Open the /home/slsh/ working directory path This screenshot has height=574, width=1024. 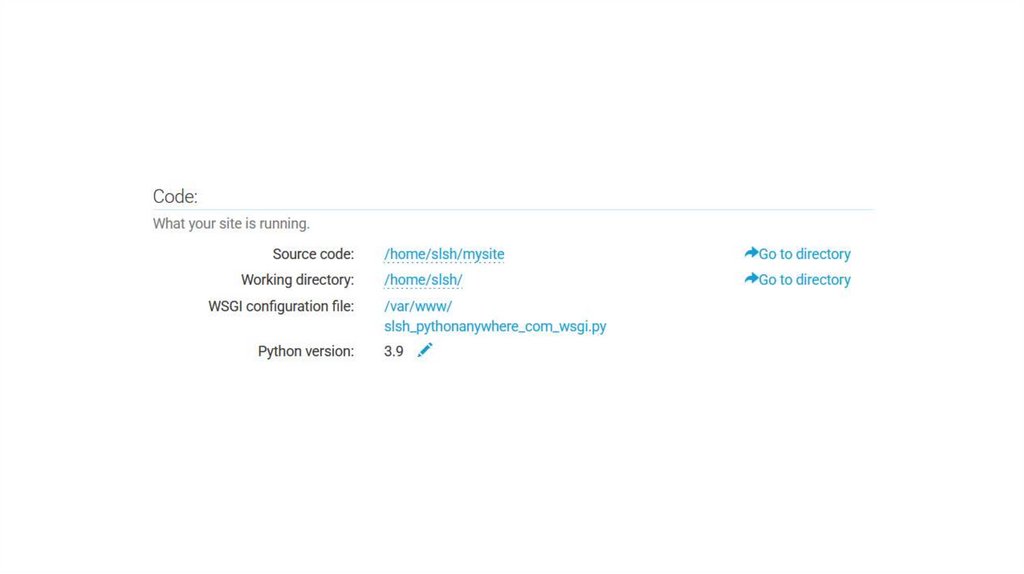423,280
